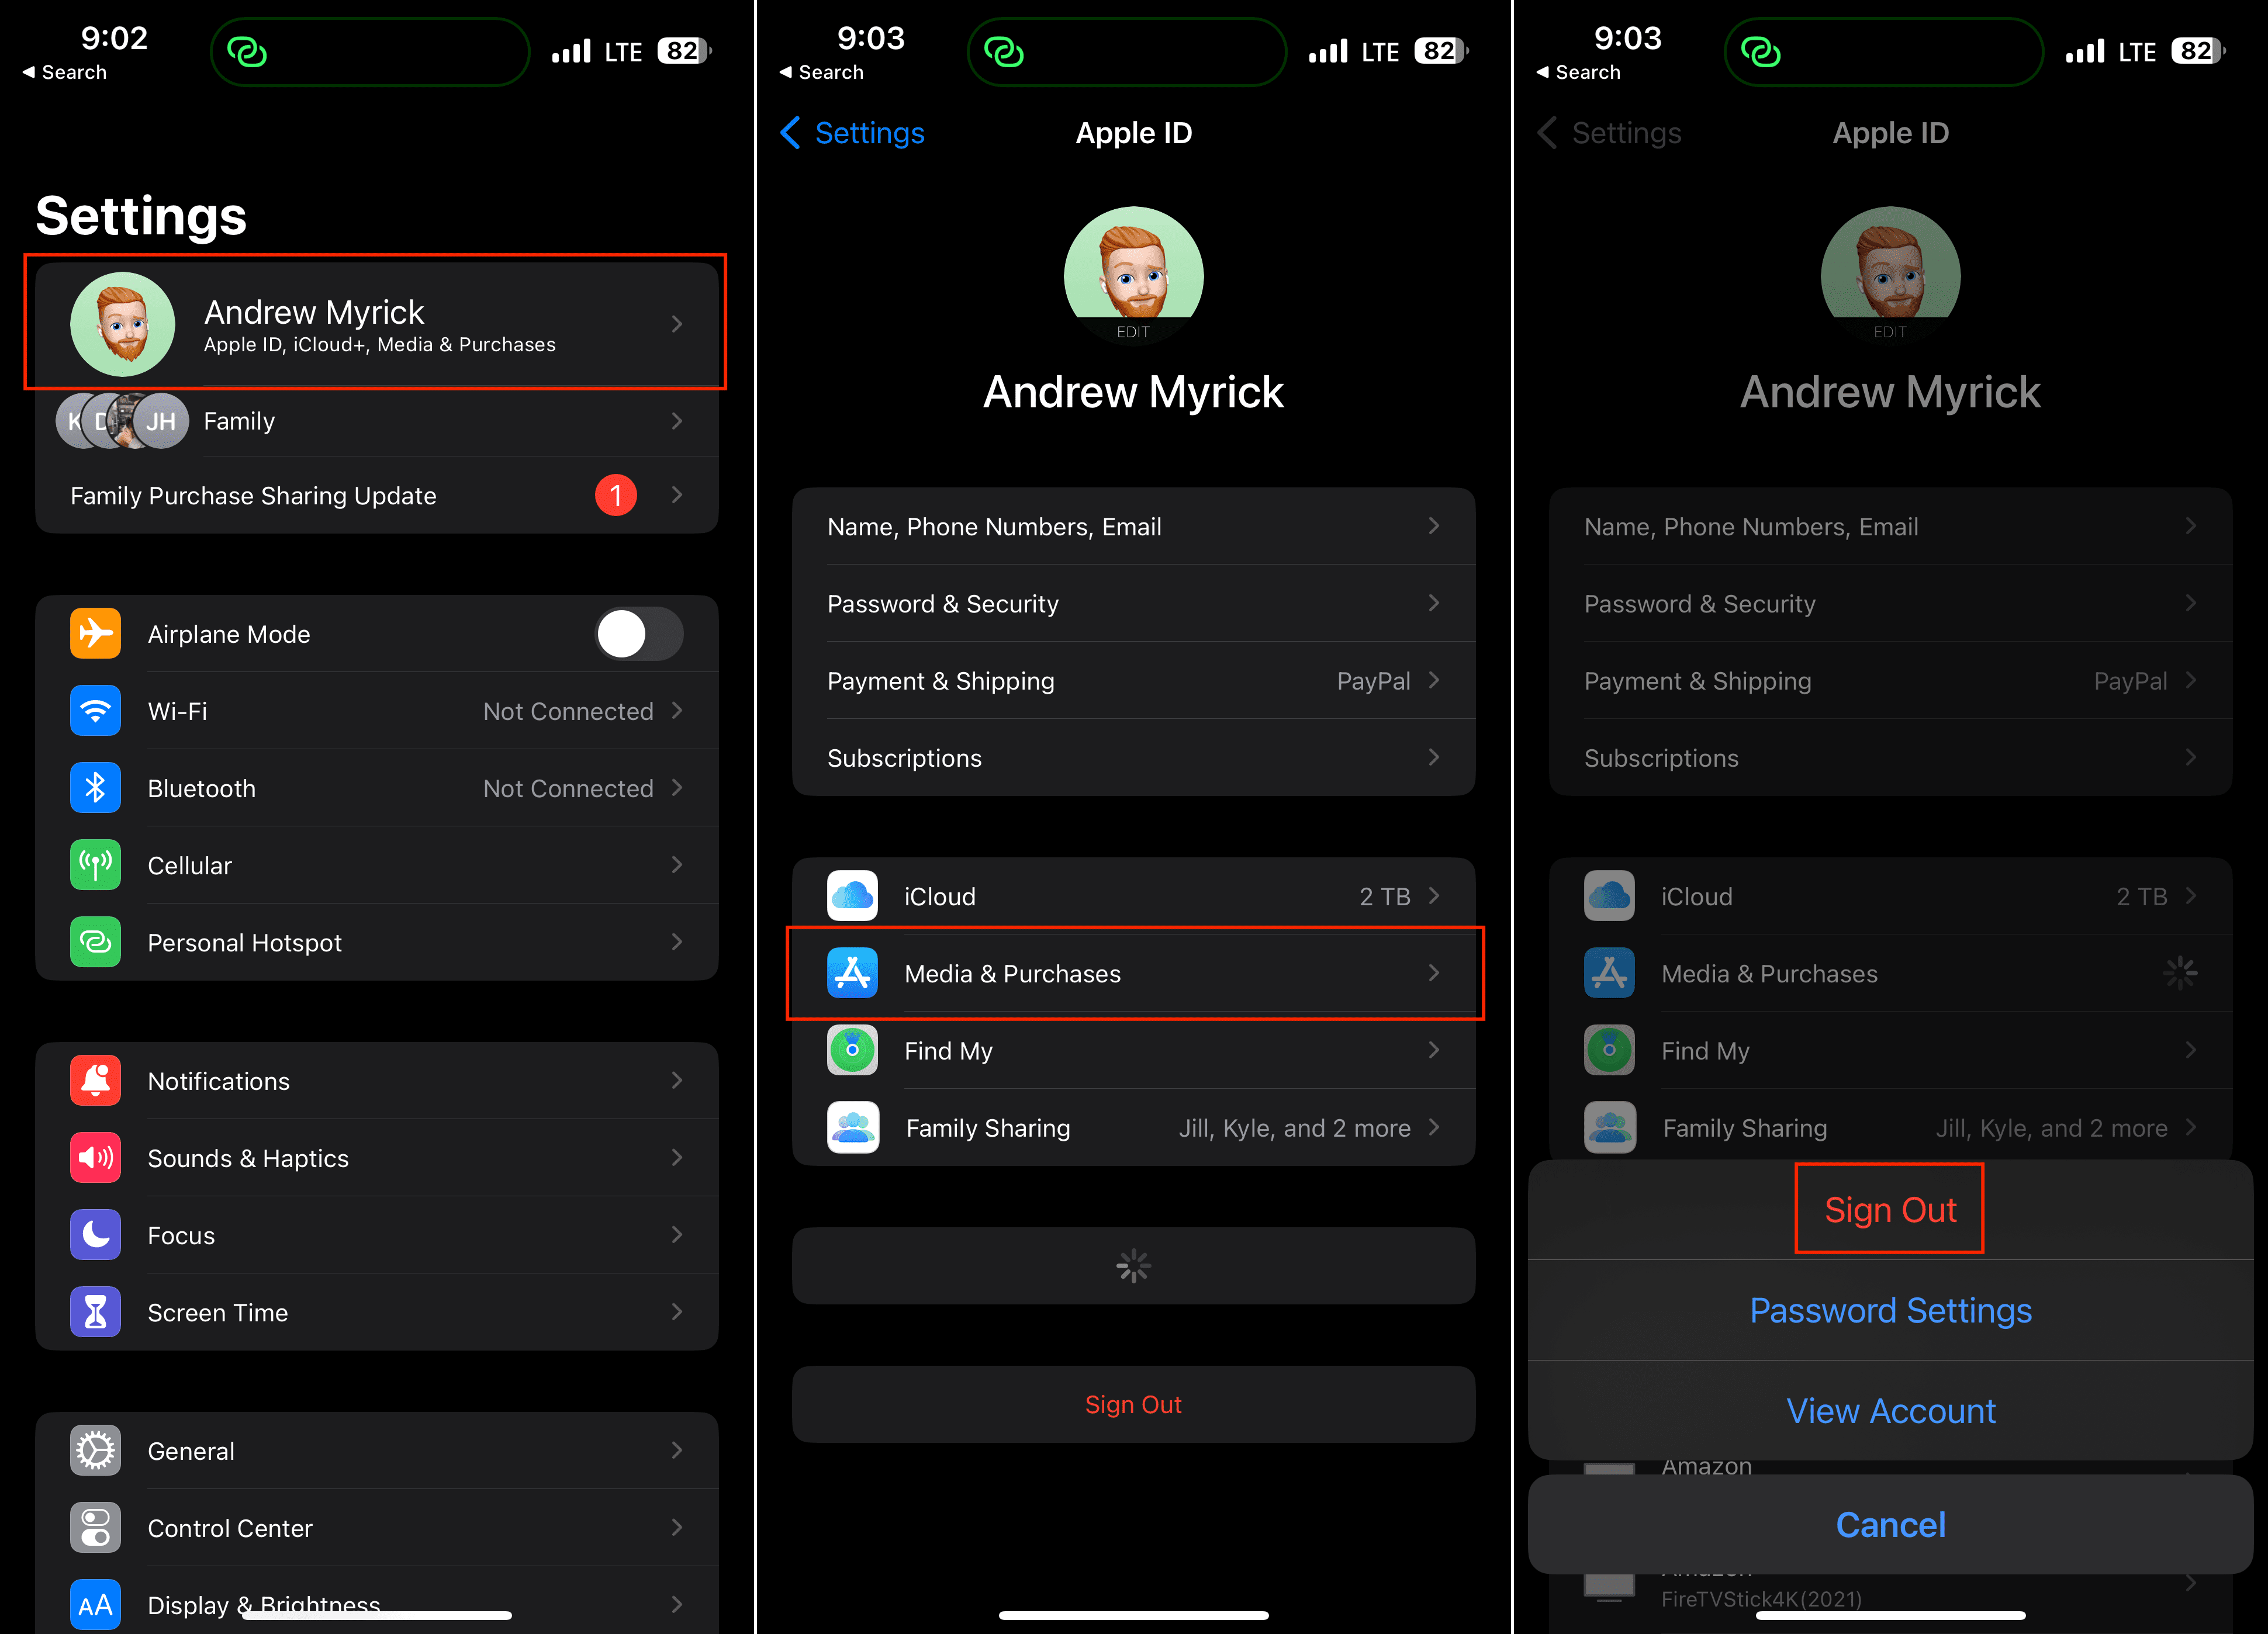The height and width of the screenshot is (1634, 2268).
Task: Tap the "Family Purchase Sharing Update" label
Action: click(x=253, y=495)
